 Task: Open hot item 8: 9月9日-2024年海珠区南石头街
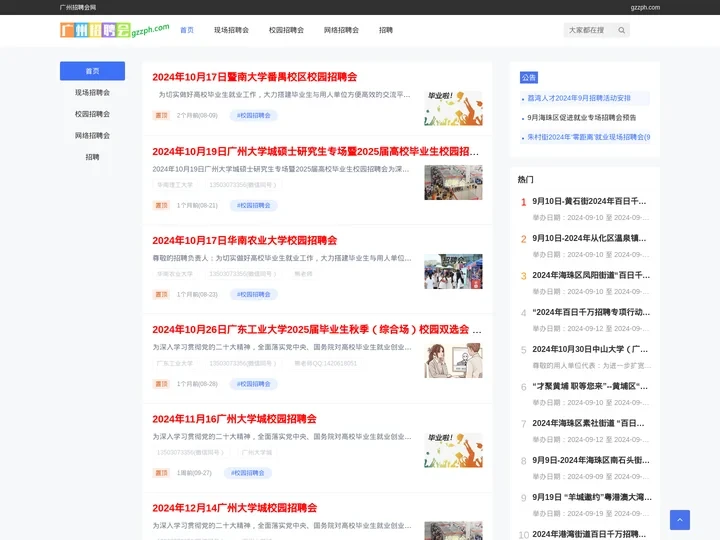pyautogui.click(x=591, y=460)
